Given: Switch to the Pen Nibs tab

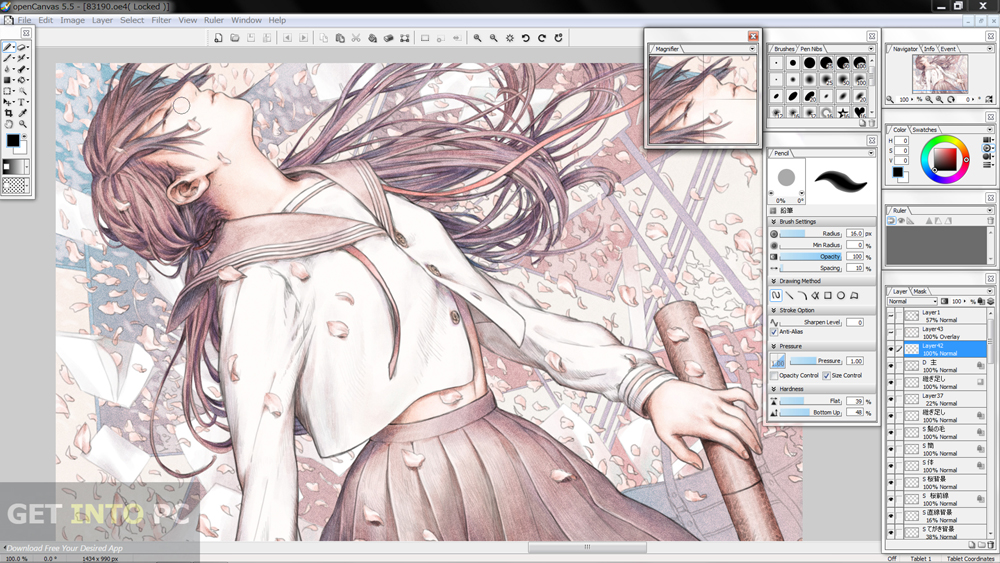Looking at the screenshot, I should (811, 48).
